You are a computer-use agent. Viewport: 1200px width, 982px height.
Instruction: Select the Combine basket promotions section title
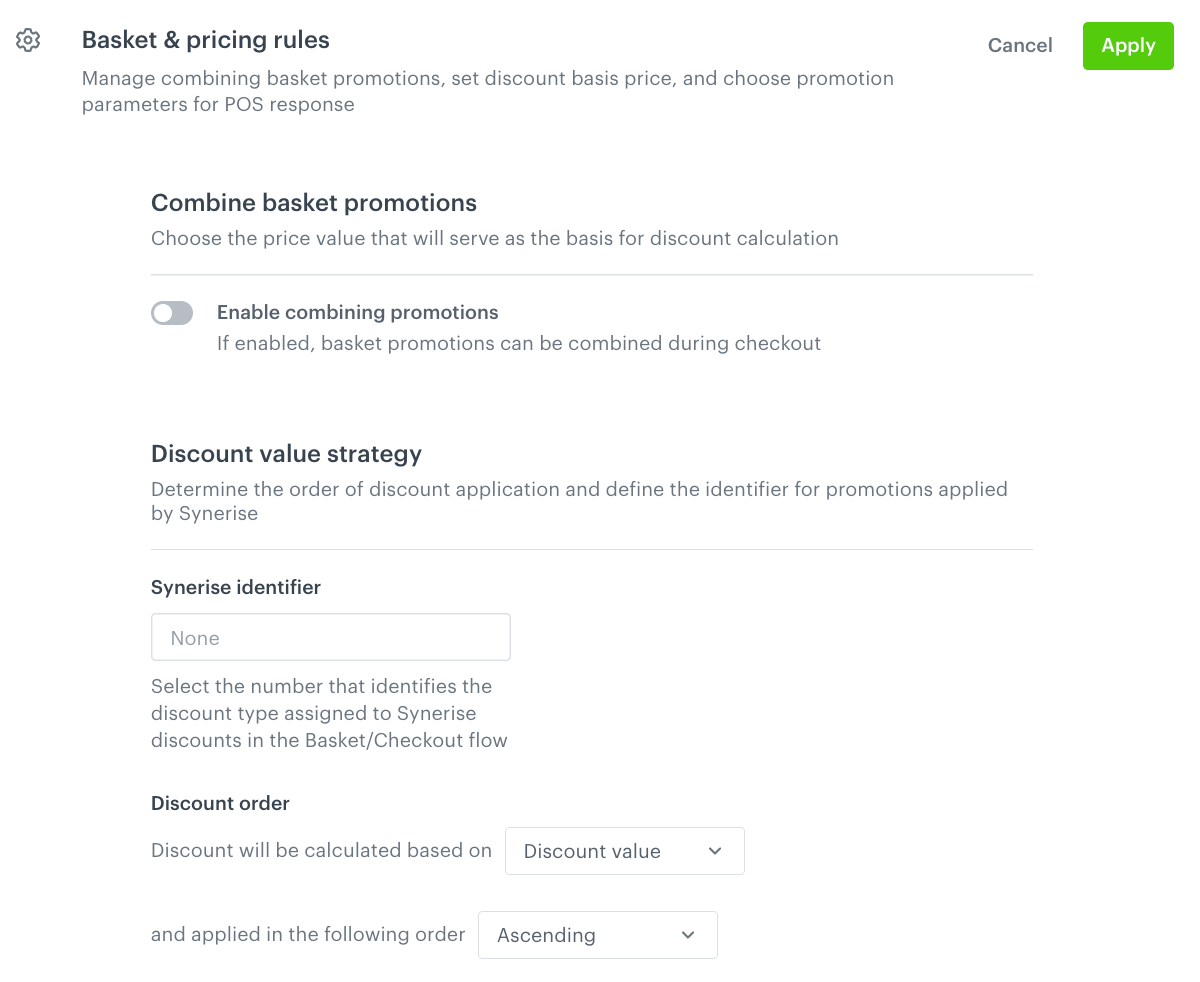313,203
